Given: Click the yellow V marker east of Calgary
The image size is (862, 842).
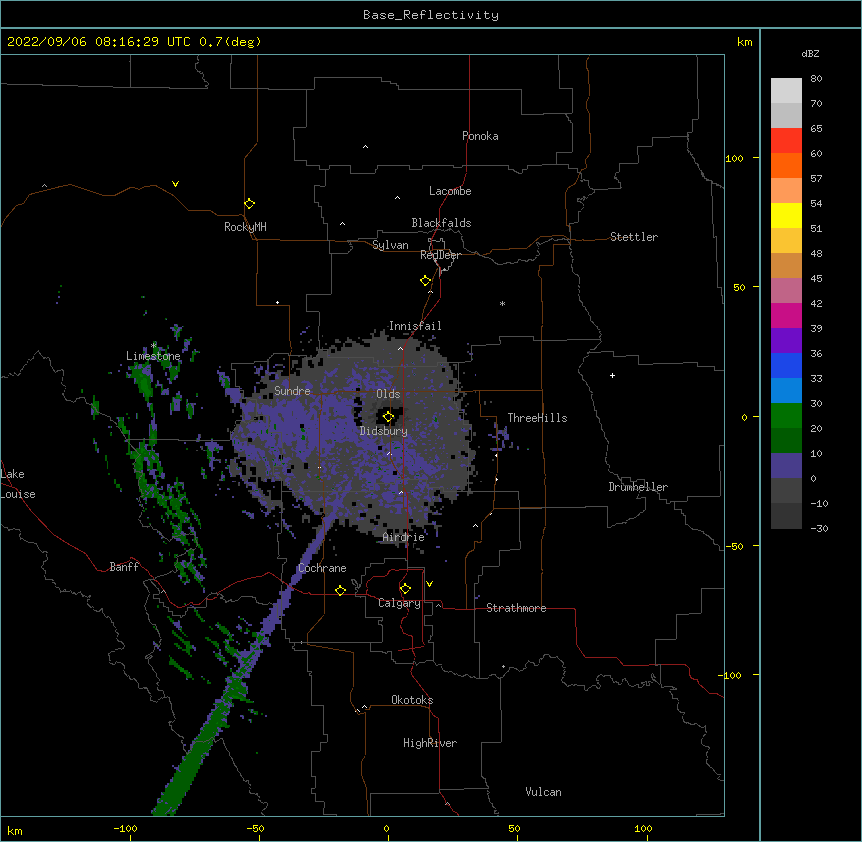Looking at the screenshot, I should (x=429, y=584).
